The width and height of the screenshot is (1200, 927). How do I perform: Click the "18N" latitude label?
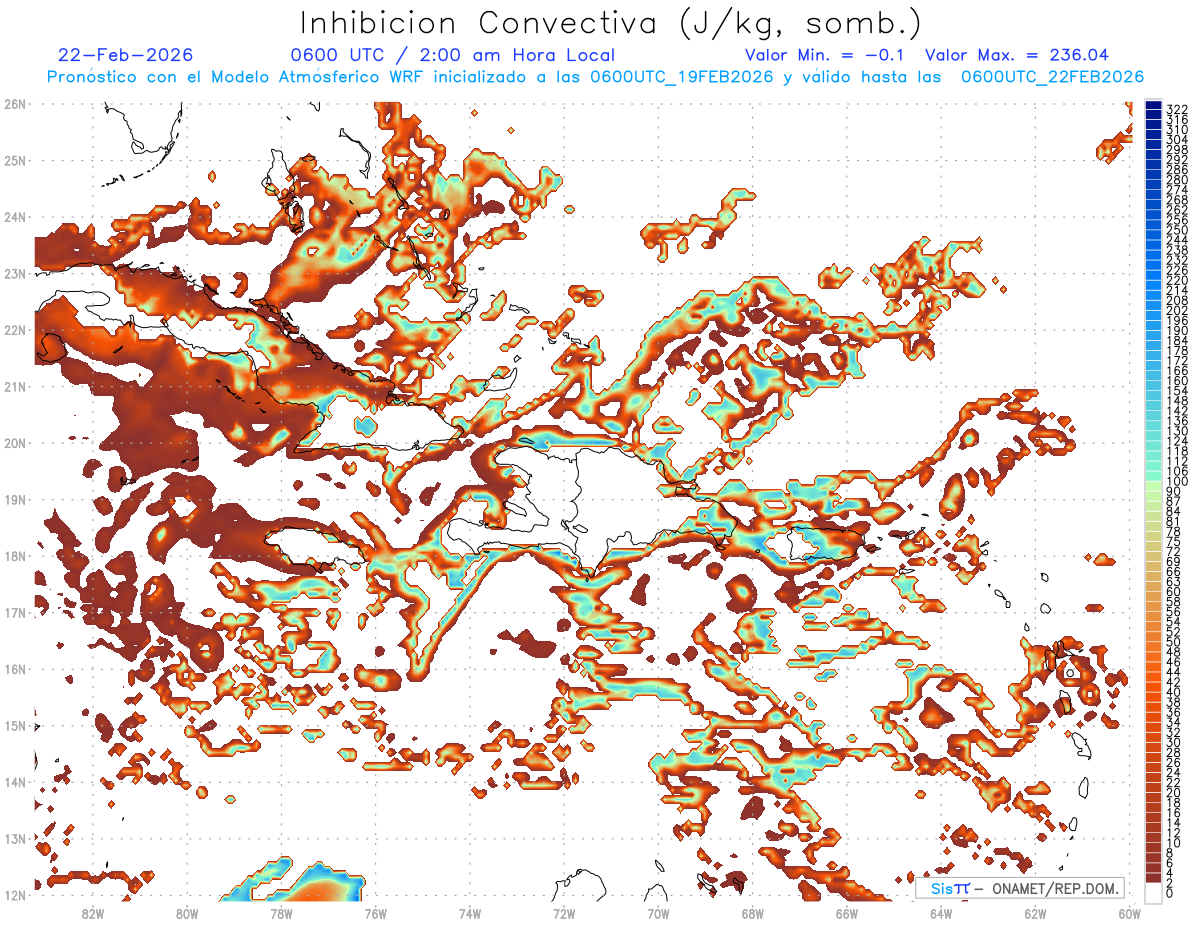coord(14,556)
